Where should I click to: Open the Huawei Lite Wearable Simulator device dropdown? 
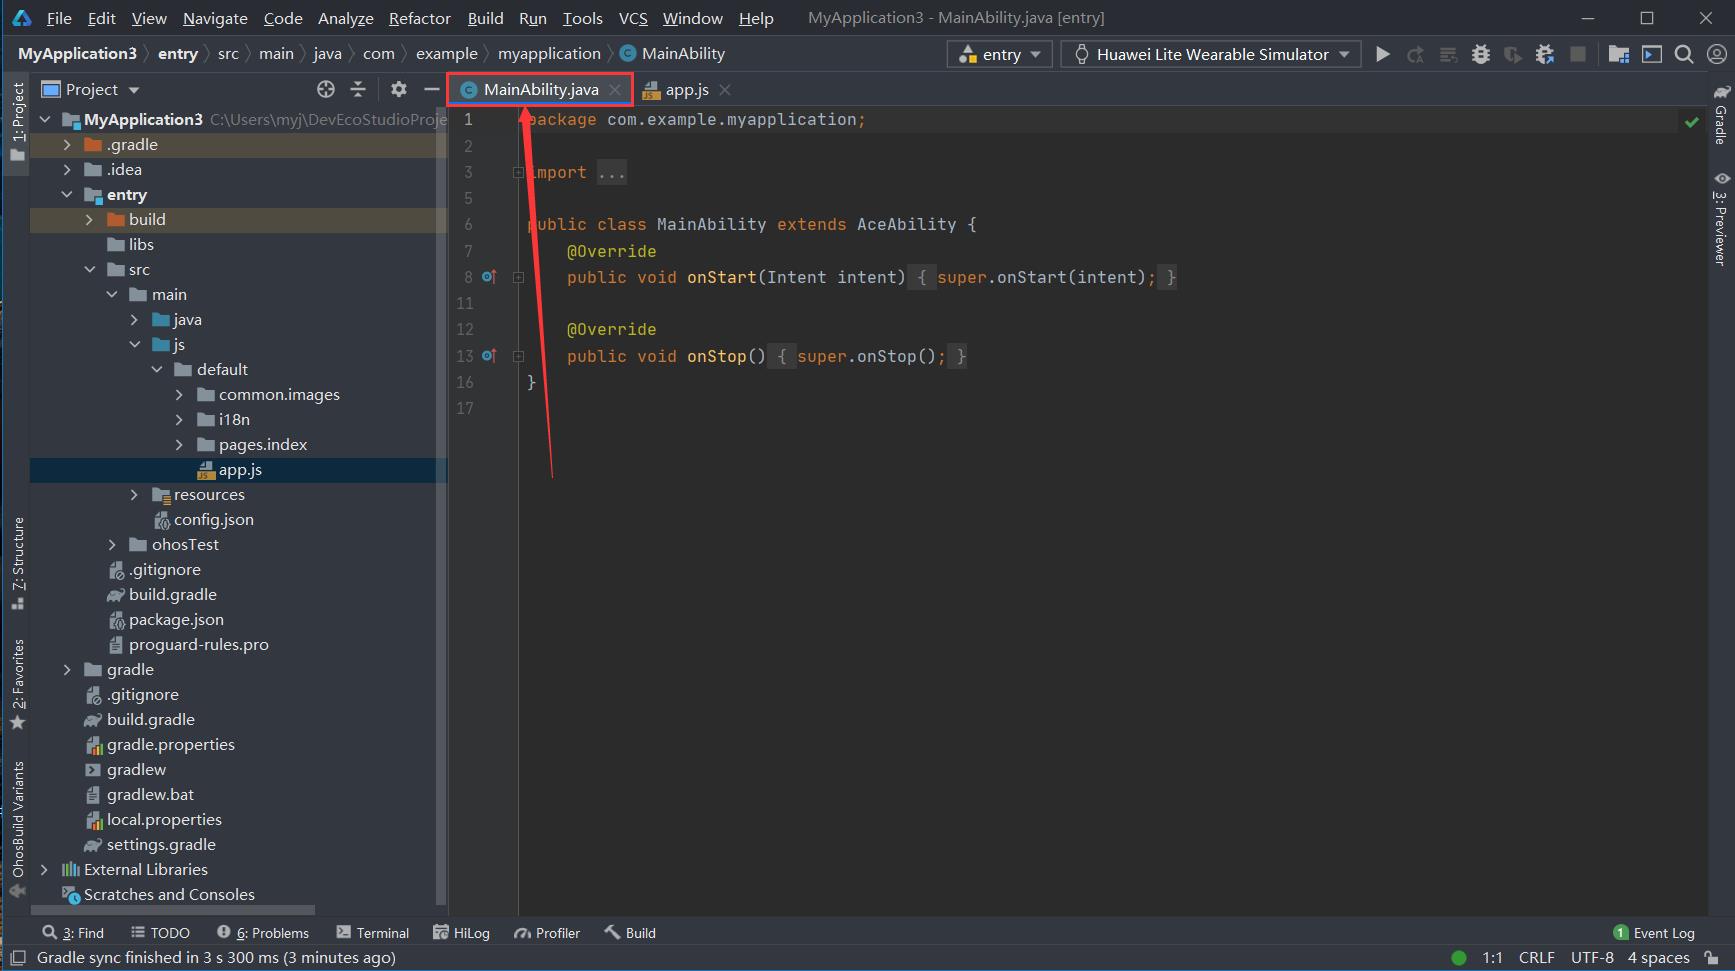[x=1211, y=54]
